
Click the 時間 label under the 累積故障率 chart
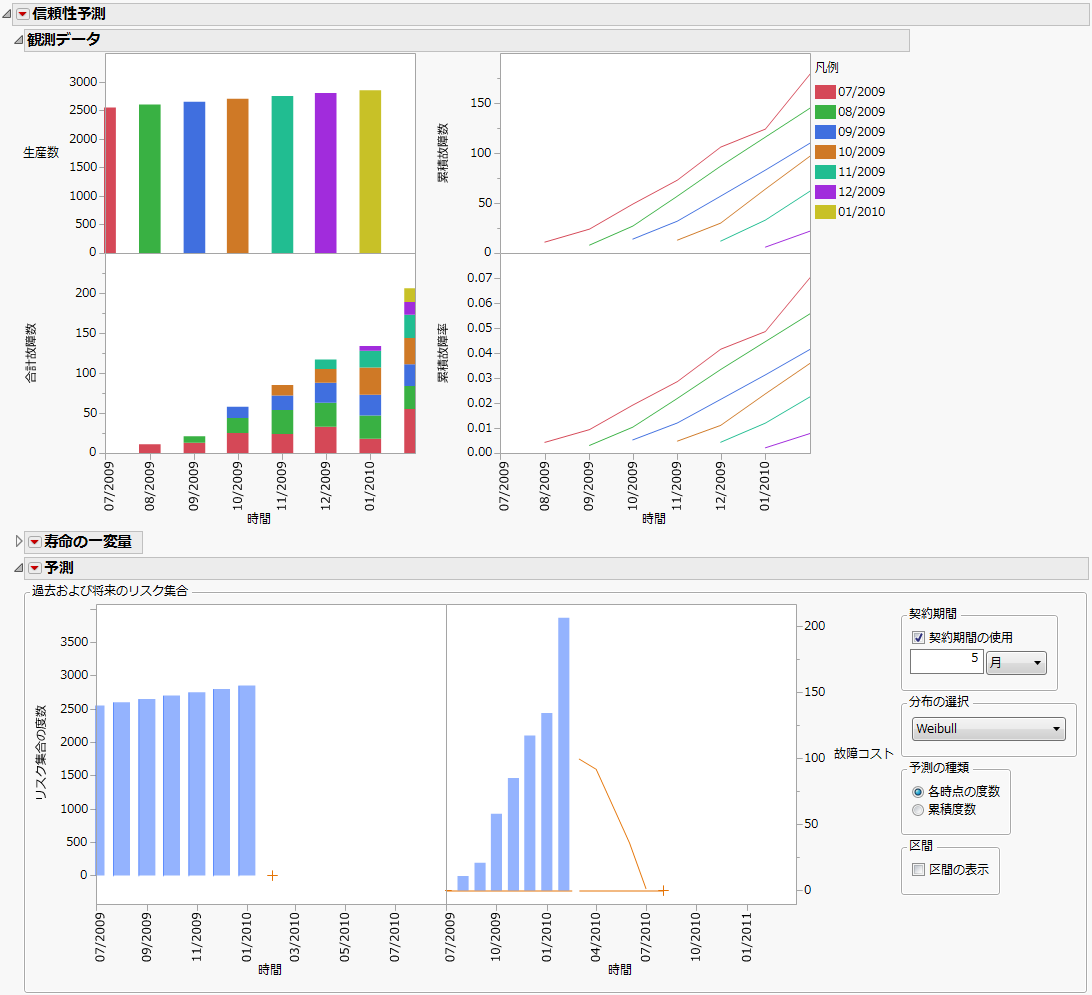tap(654, 519)
